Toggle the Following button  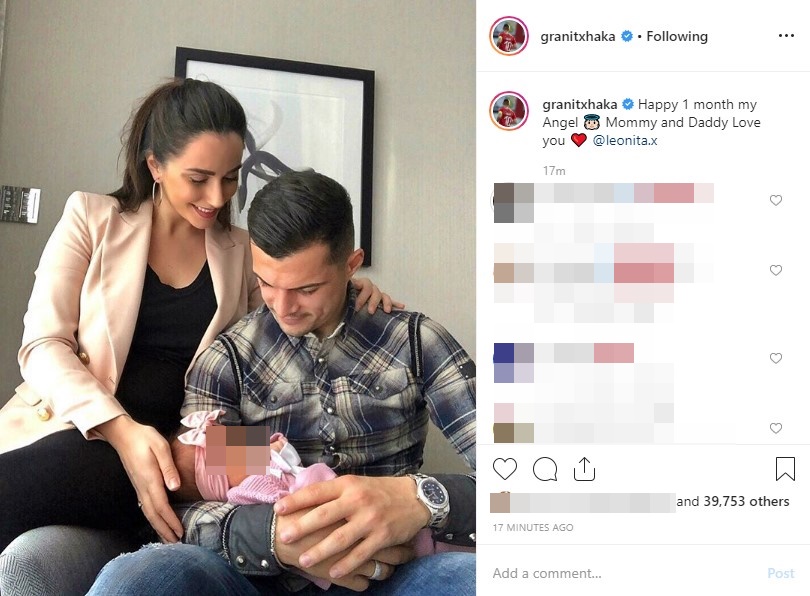point(677,36)
